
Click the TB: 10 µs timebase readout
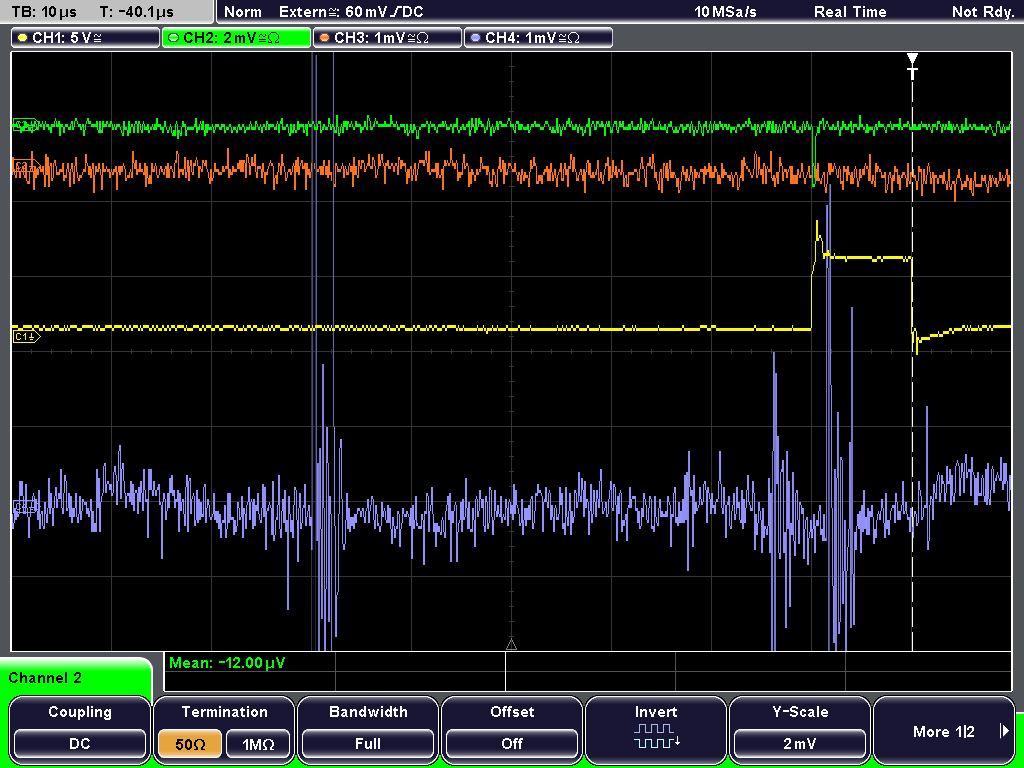44,12
